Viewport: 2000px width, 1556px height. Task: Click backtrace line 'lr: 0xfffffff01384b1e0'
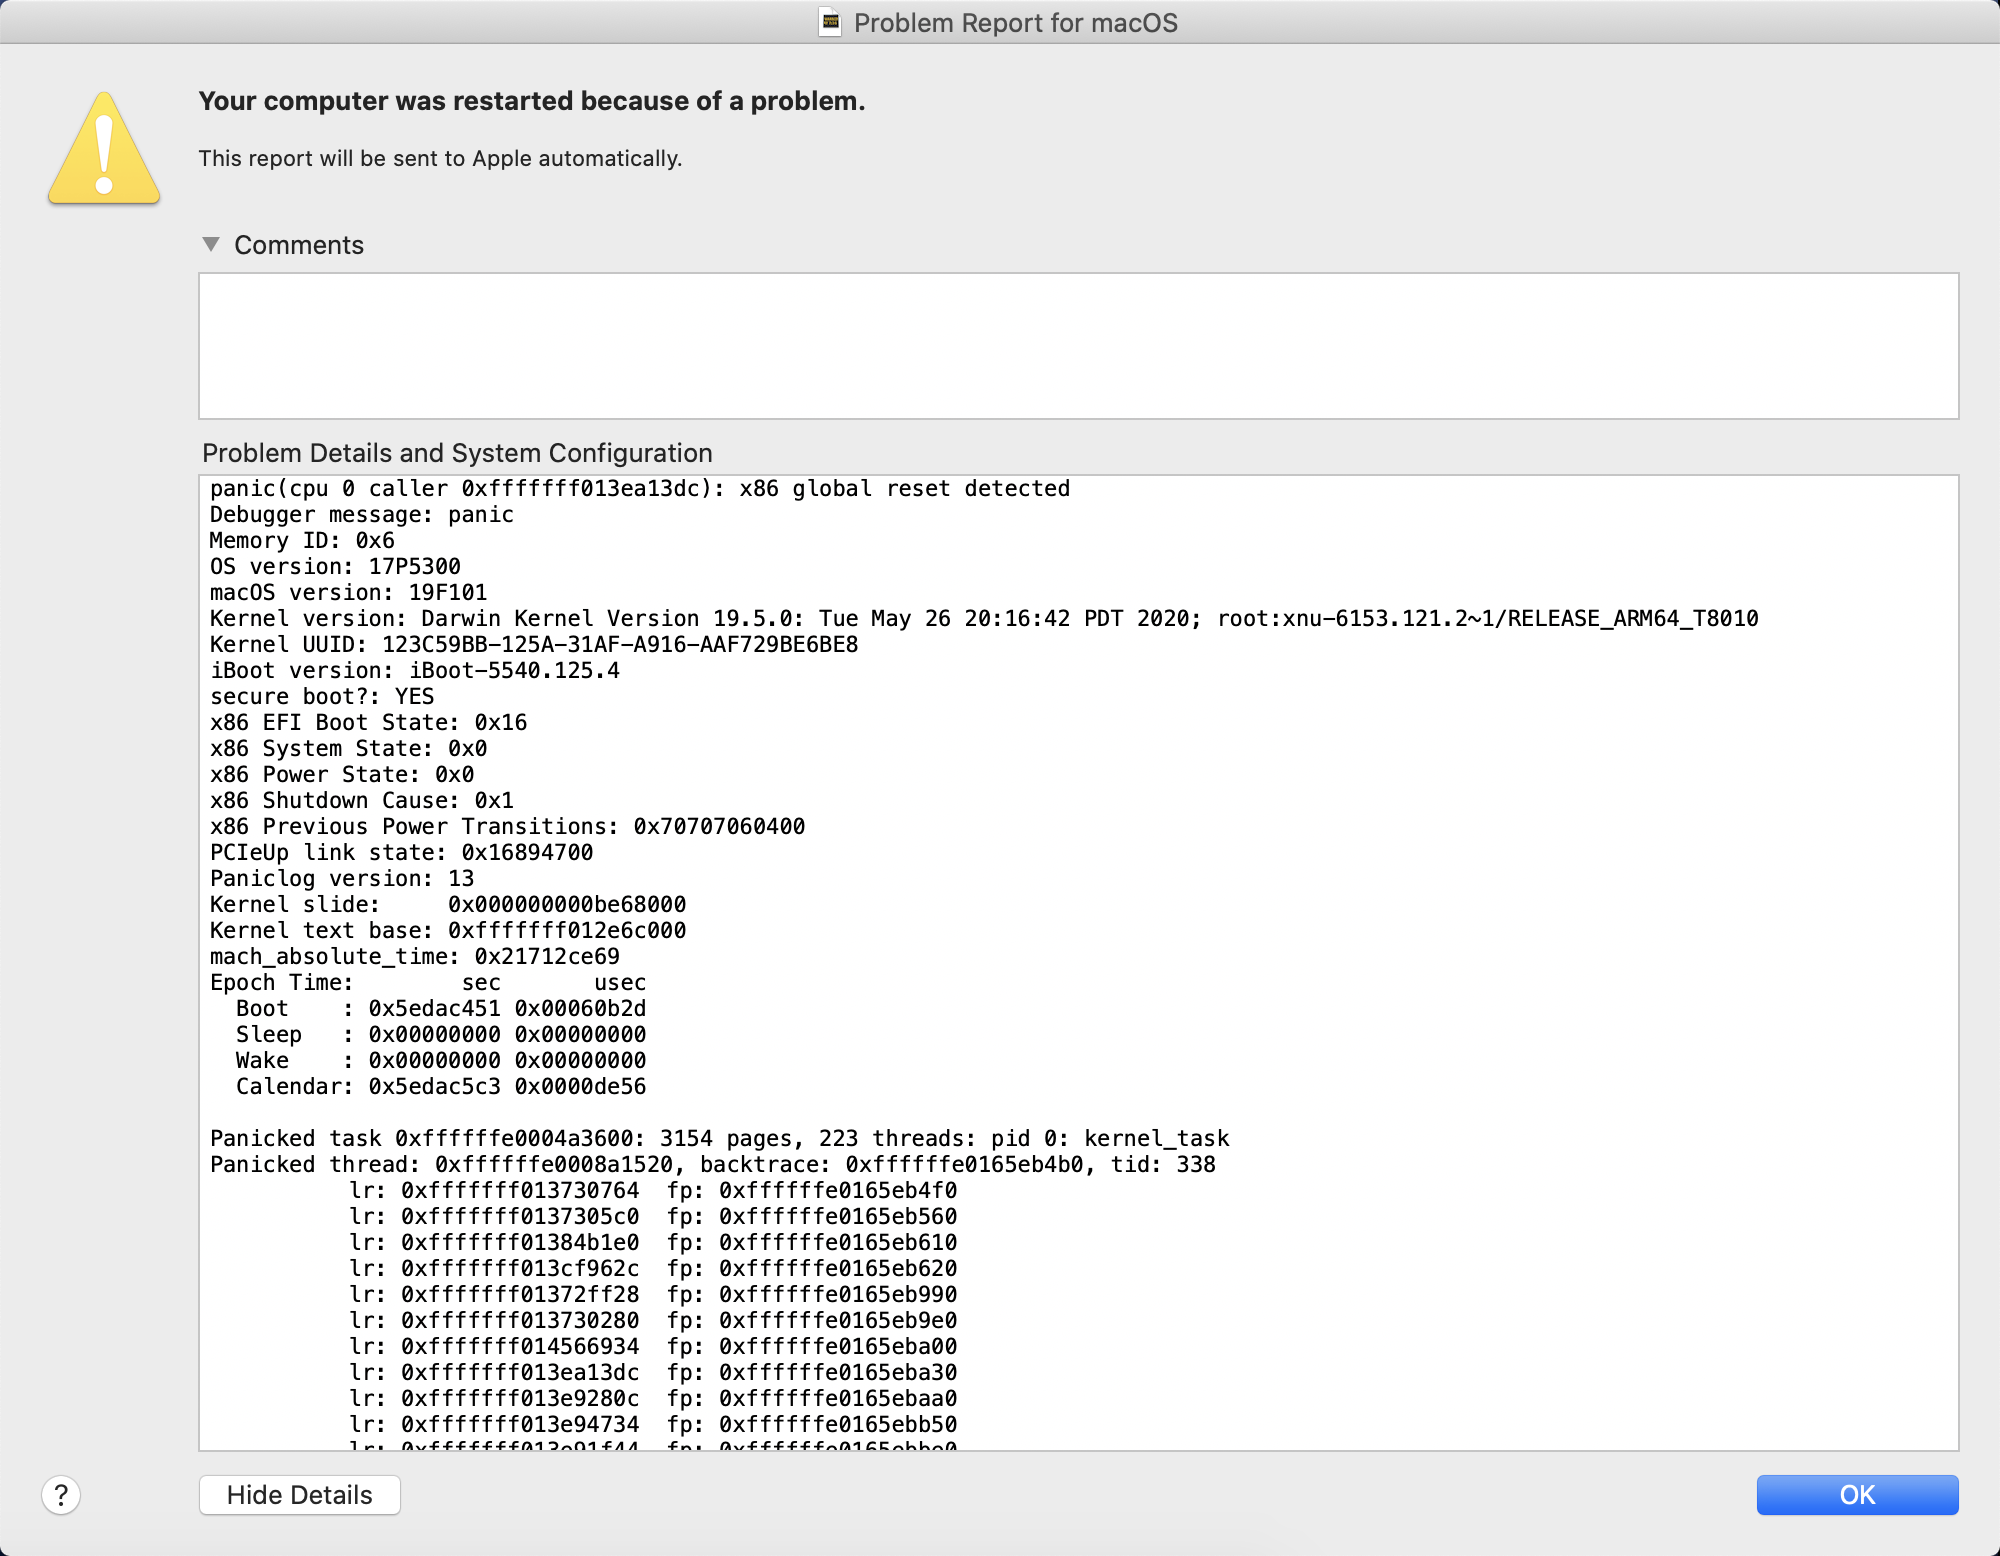(653, 1243)
